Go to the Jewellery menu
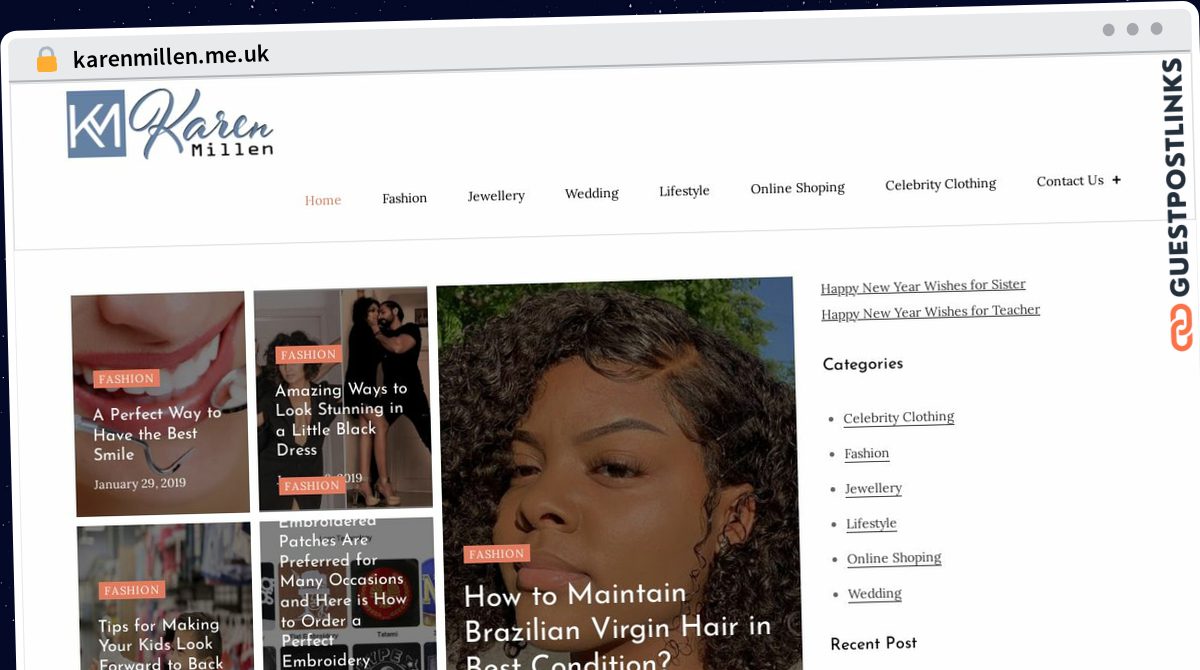 tap(496, 196)
